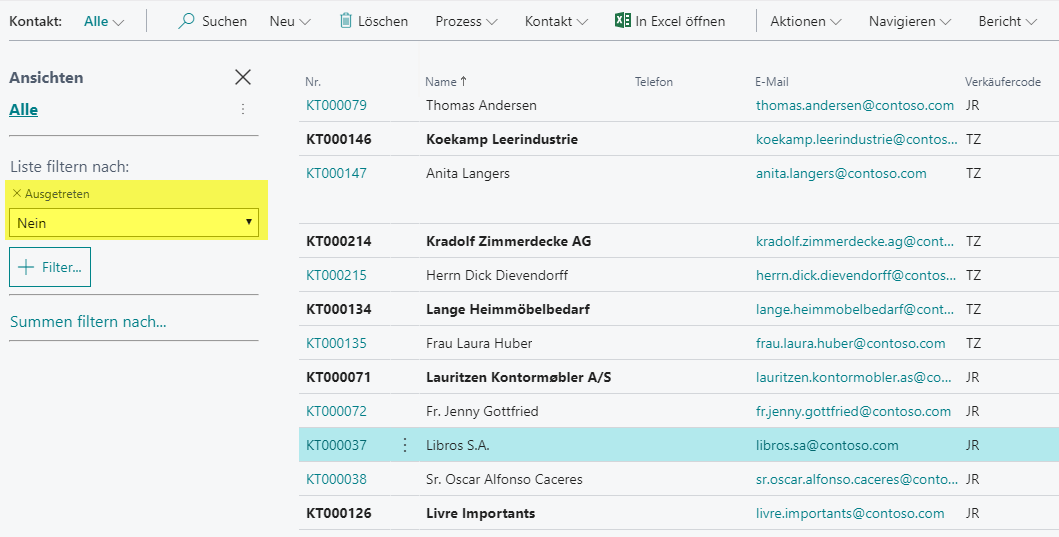This screenshot has width=1059, height=537.
Task: Click the plus icon of Filter button
Action: (x=26, y=267)
